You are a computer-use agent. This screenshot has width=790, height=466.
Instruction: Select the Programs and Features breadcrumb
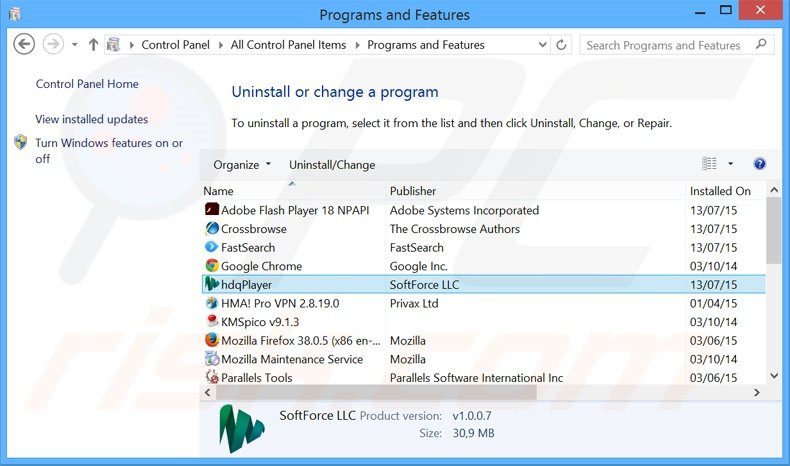point(426,45)
